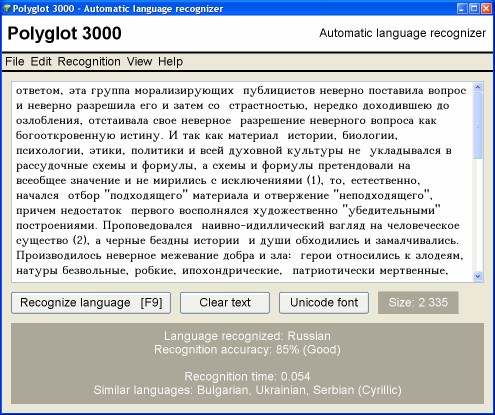Minimize the Polyglot 3000 window

click(462, 8)
